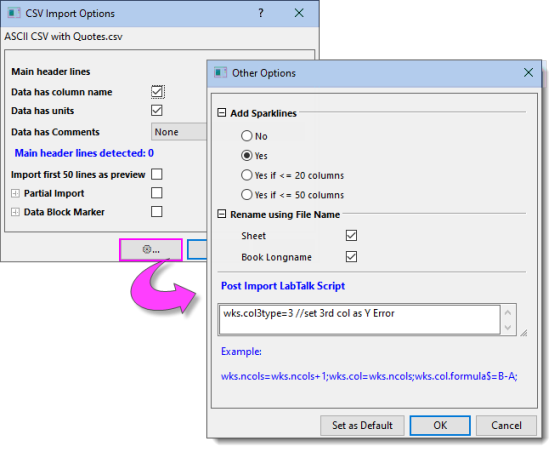The image size is (556, 451).
Task: Toggle the Book Longname checkbox
Action: tap(351, 257)
